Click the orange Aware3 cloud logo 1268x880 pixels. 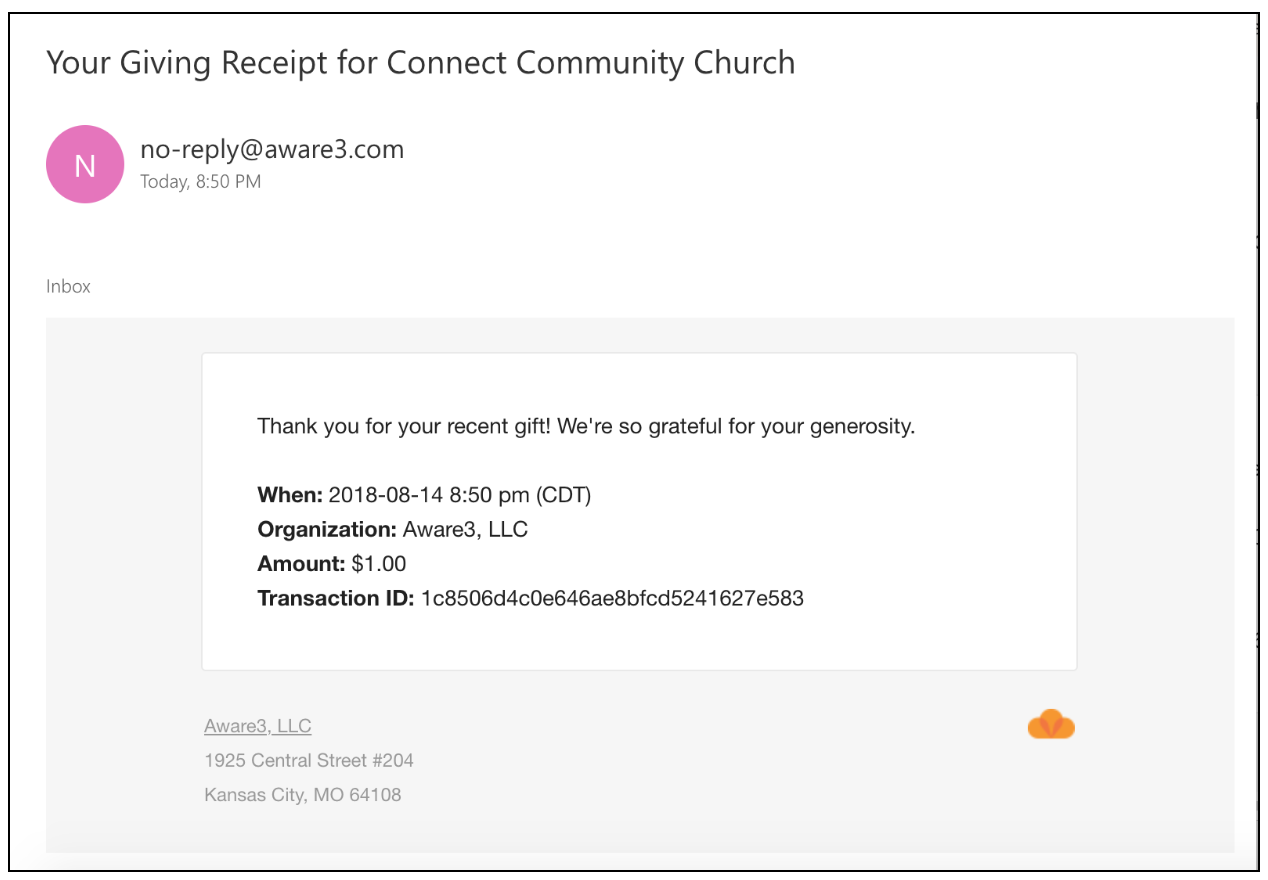[1051, 724]
